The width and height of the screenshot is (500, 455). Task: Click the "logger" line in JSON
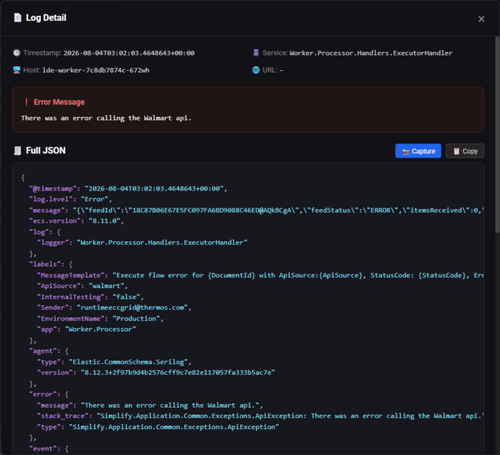click(x=142, y=243)
